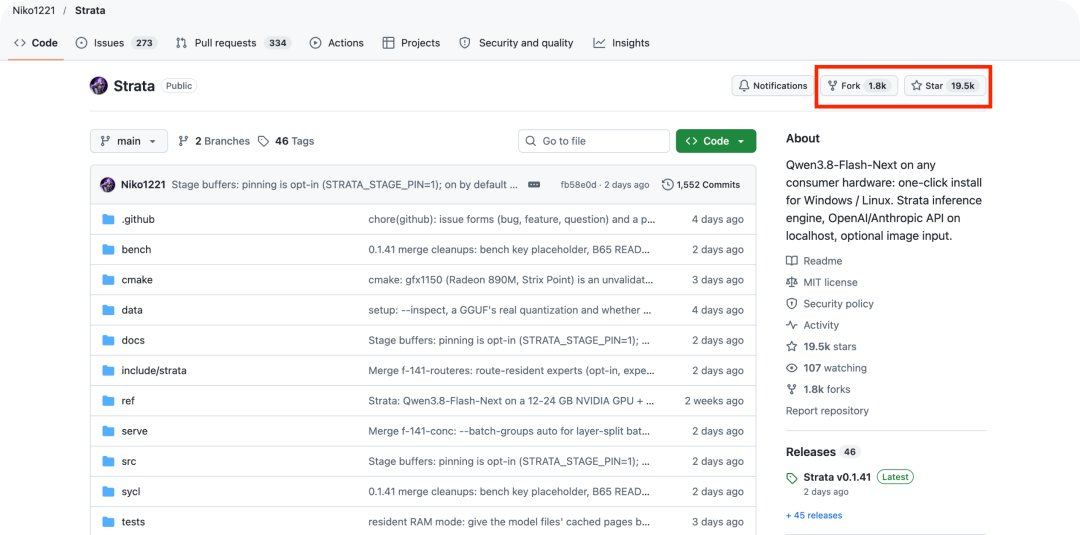Click 'cmake: gfx1150' commit message
This screenshot has height=535, width=1080.
point(511,280)
